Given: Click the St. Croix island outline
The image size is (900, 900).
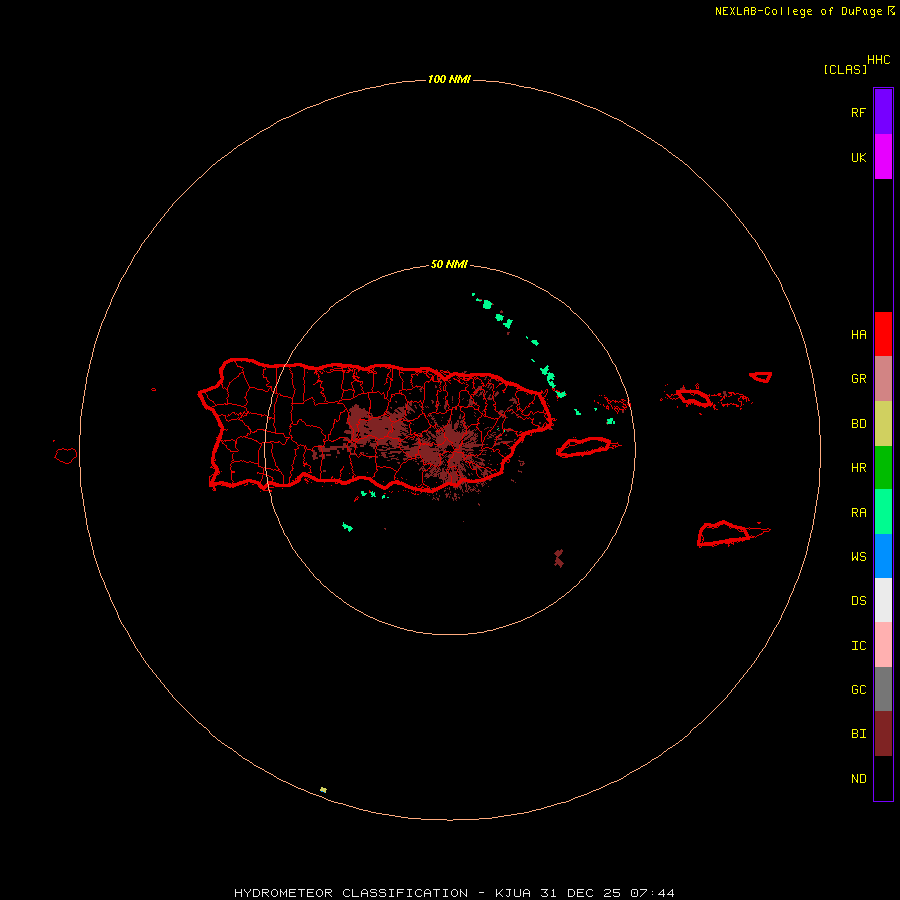Looking at the screenshot, I should (732, 534).
